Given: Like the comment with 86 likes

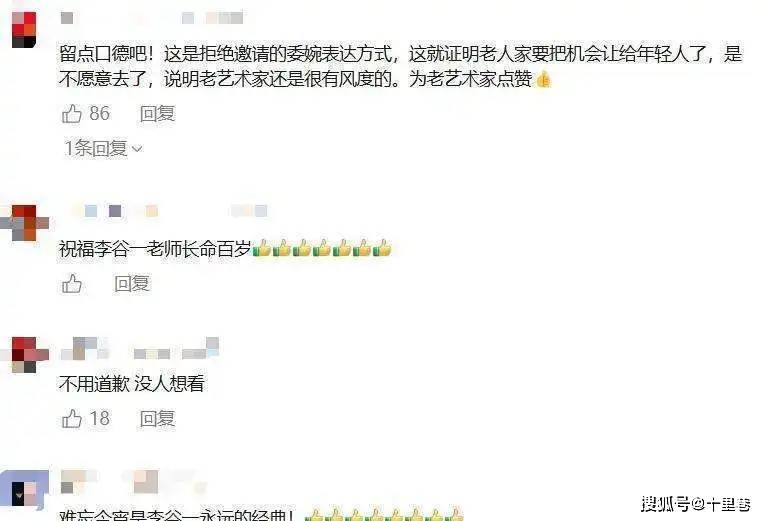Looking at the screenshot, I should (x=72, y=114).
